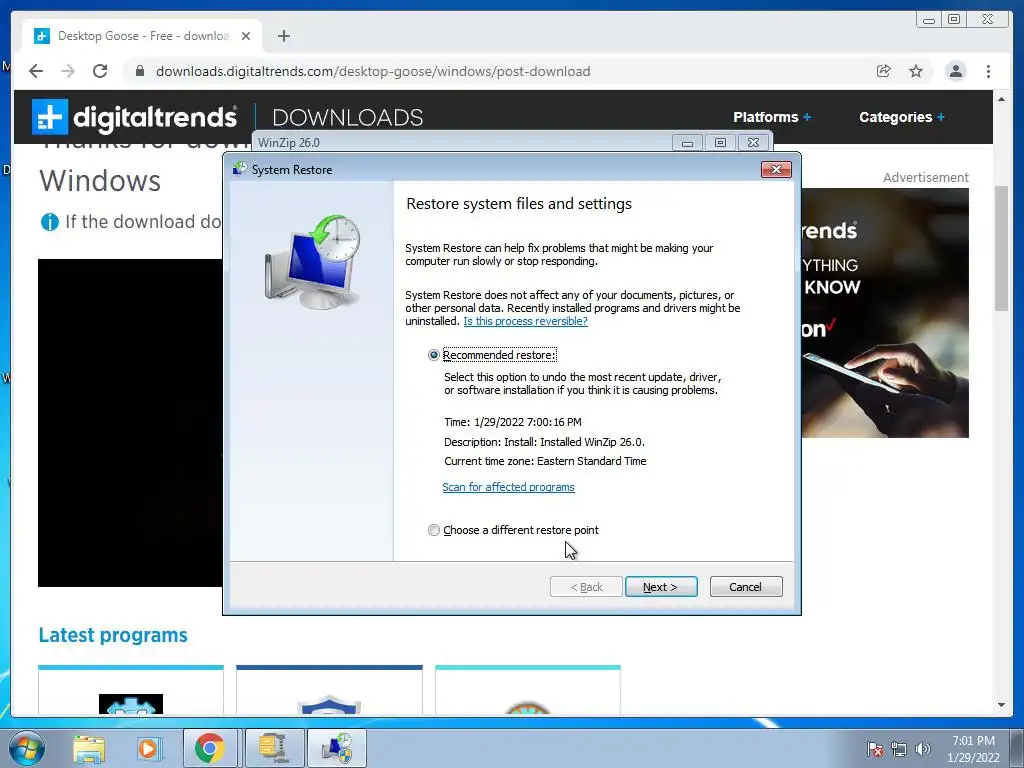Click 'Installed WinZip 26.0' description text

592,442
